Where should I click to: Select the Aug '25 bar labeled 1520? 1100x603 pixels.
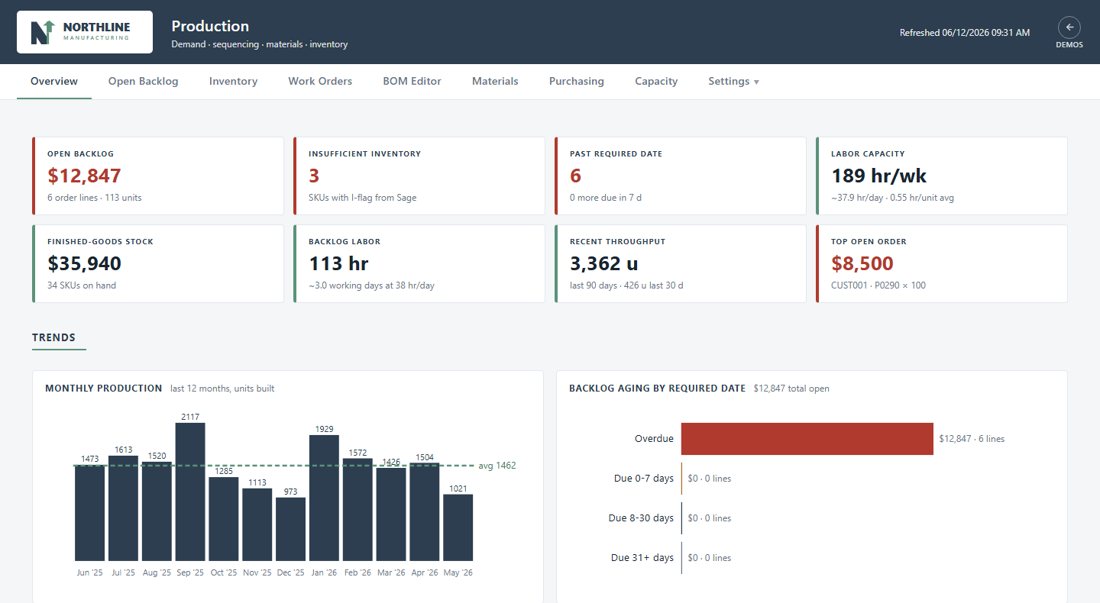point(156,511)
